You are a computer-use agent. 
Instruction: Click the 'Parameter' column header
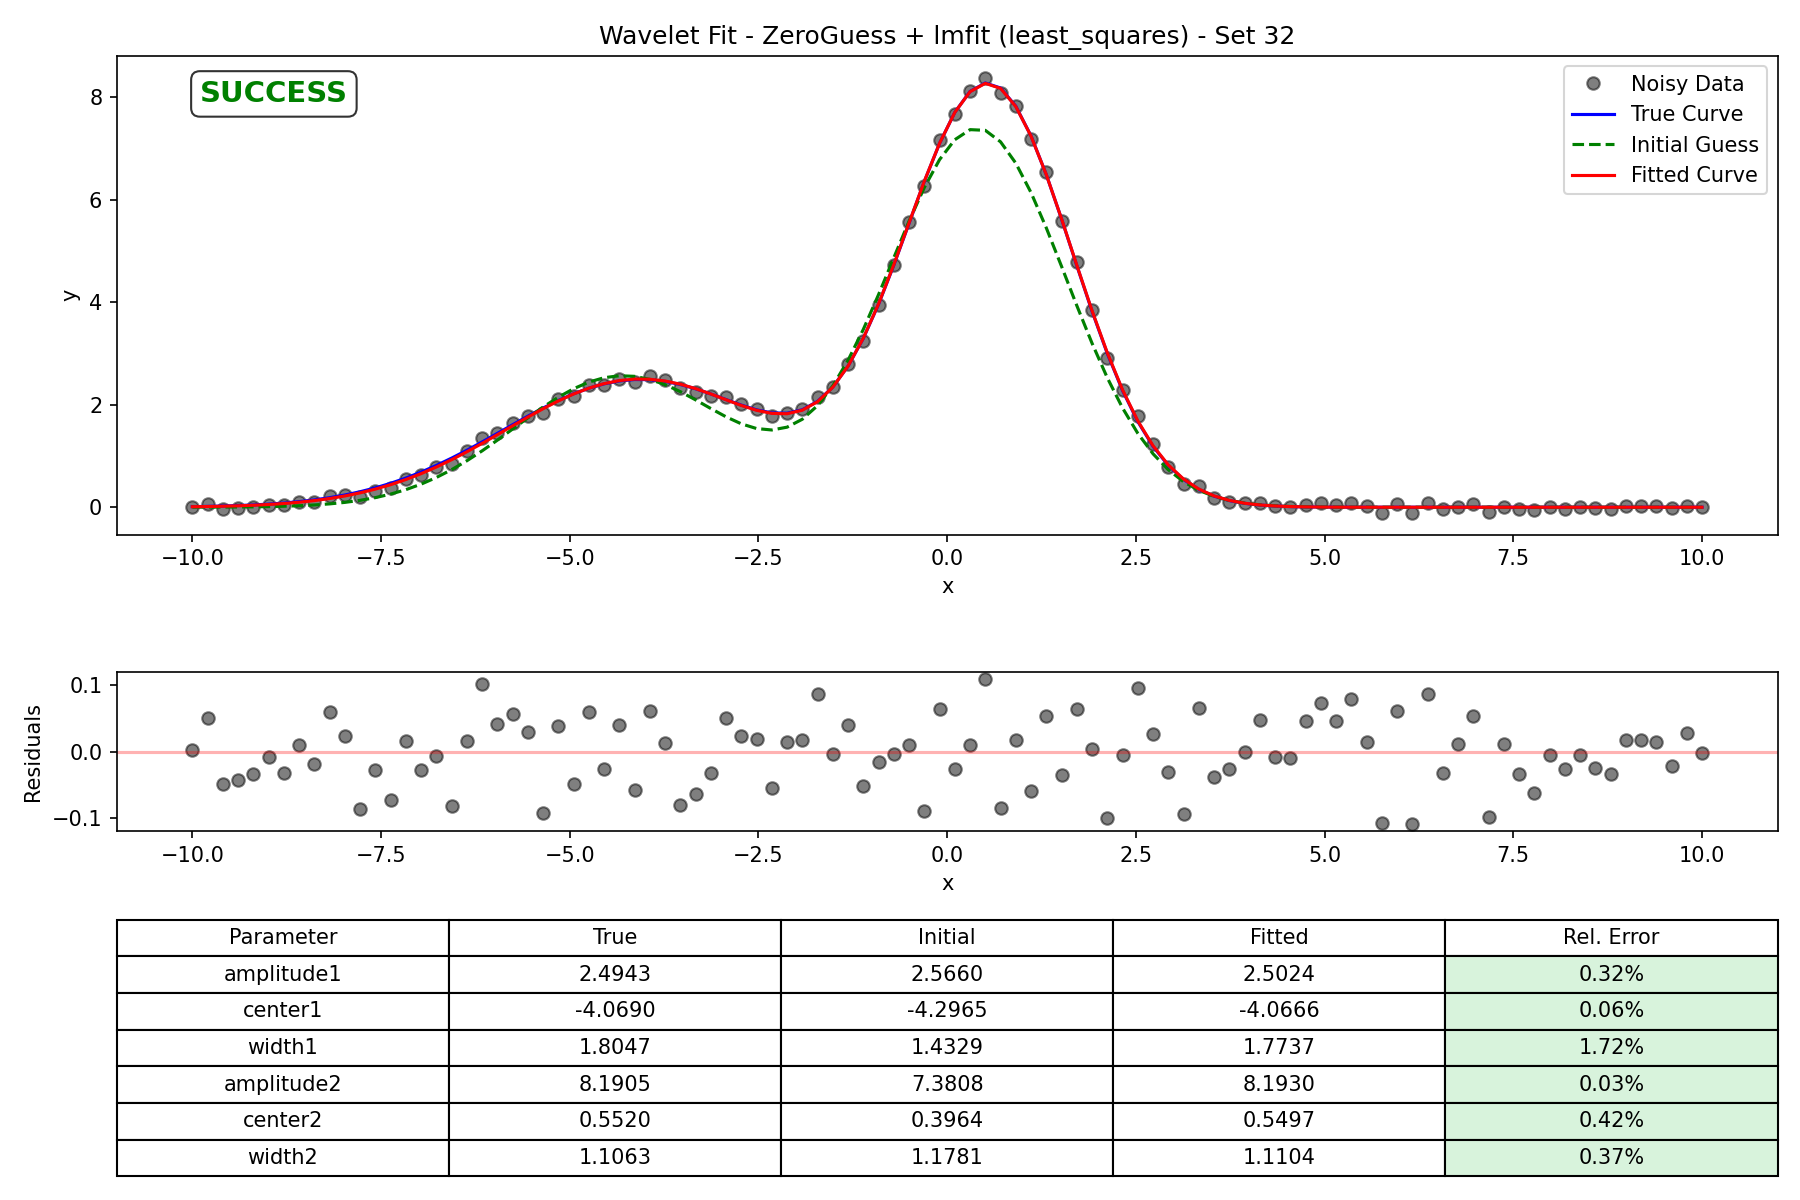click(283, 937)
